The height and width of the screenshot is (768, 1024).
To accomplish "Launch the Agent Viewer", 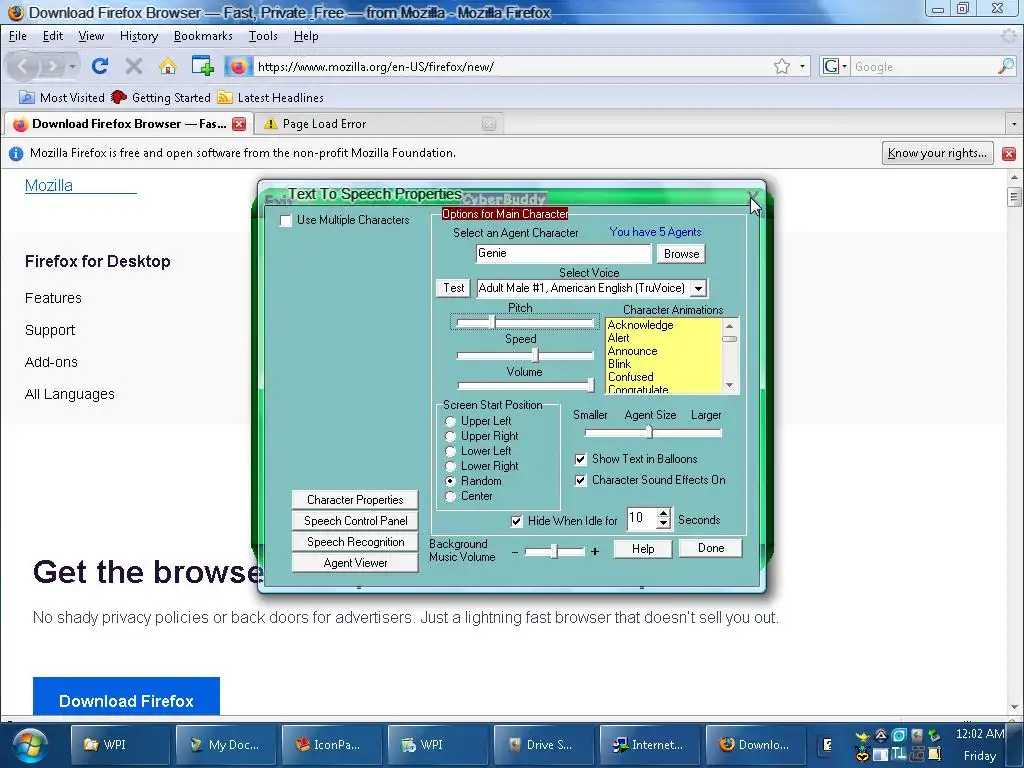I will [x=355, y=563].
